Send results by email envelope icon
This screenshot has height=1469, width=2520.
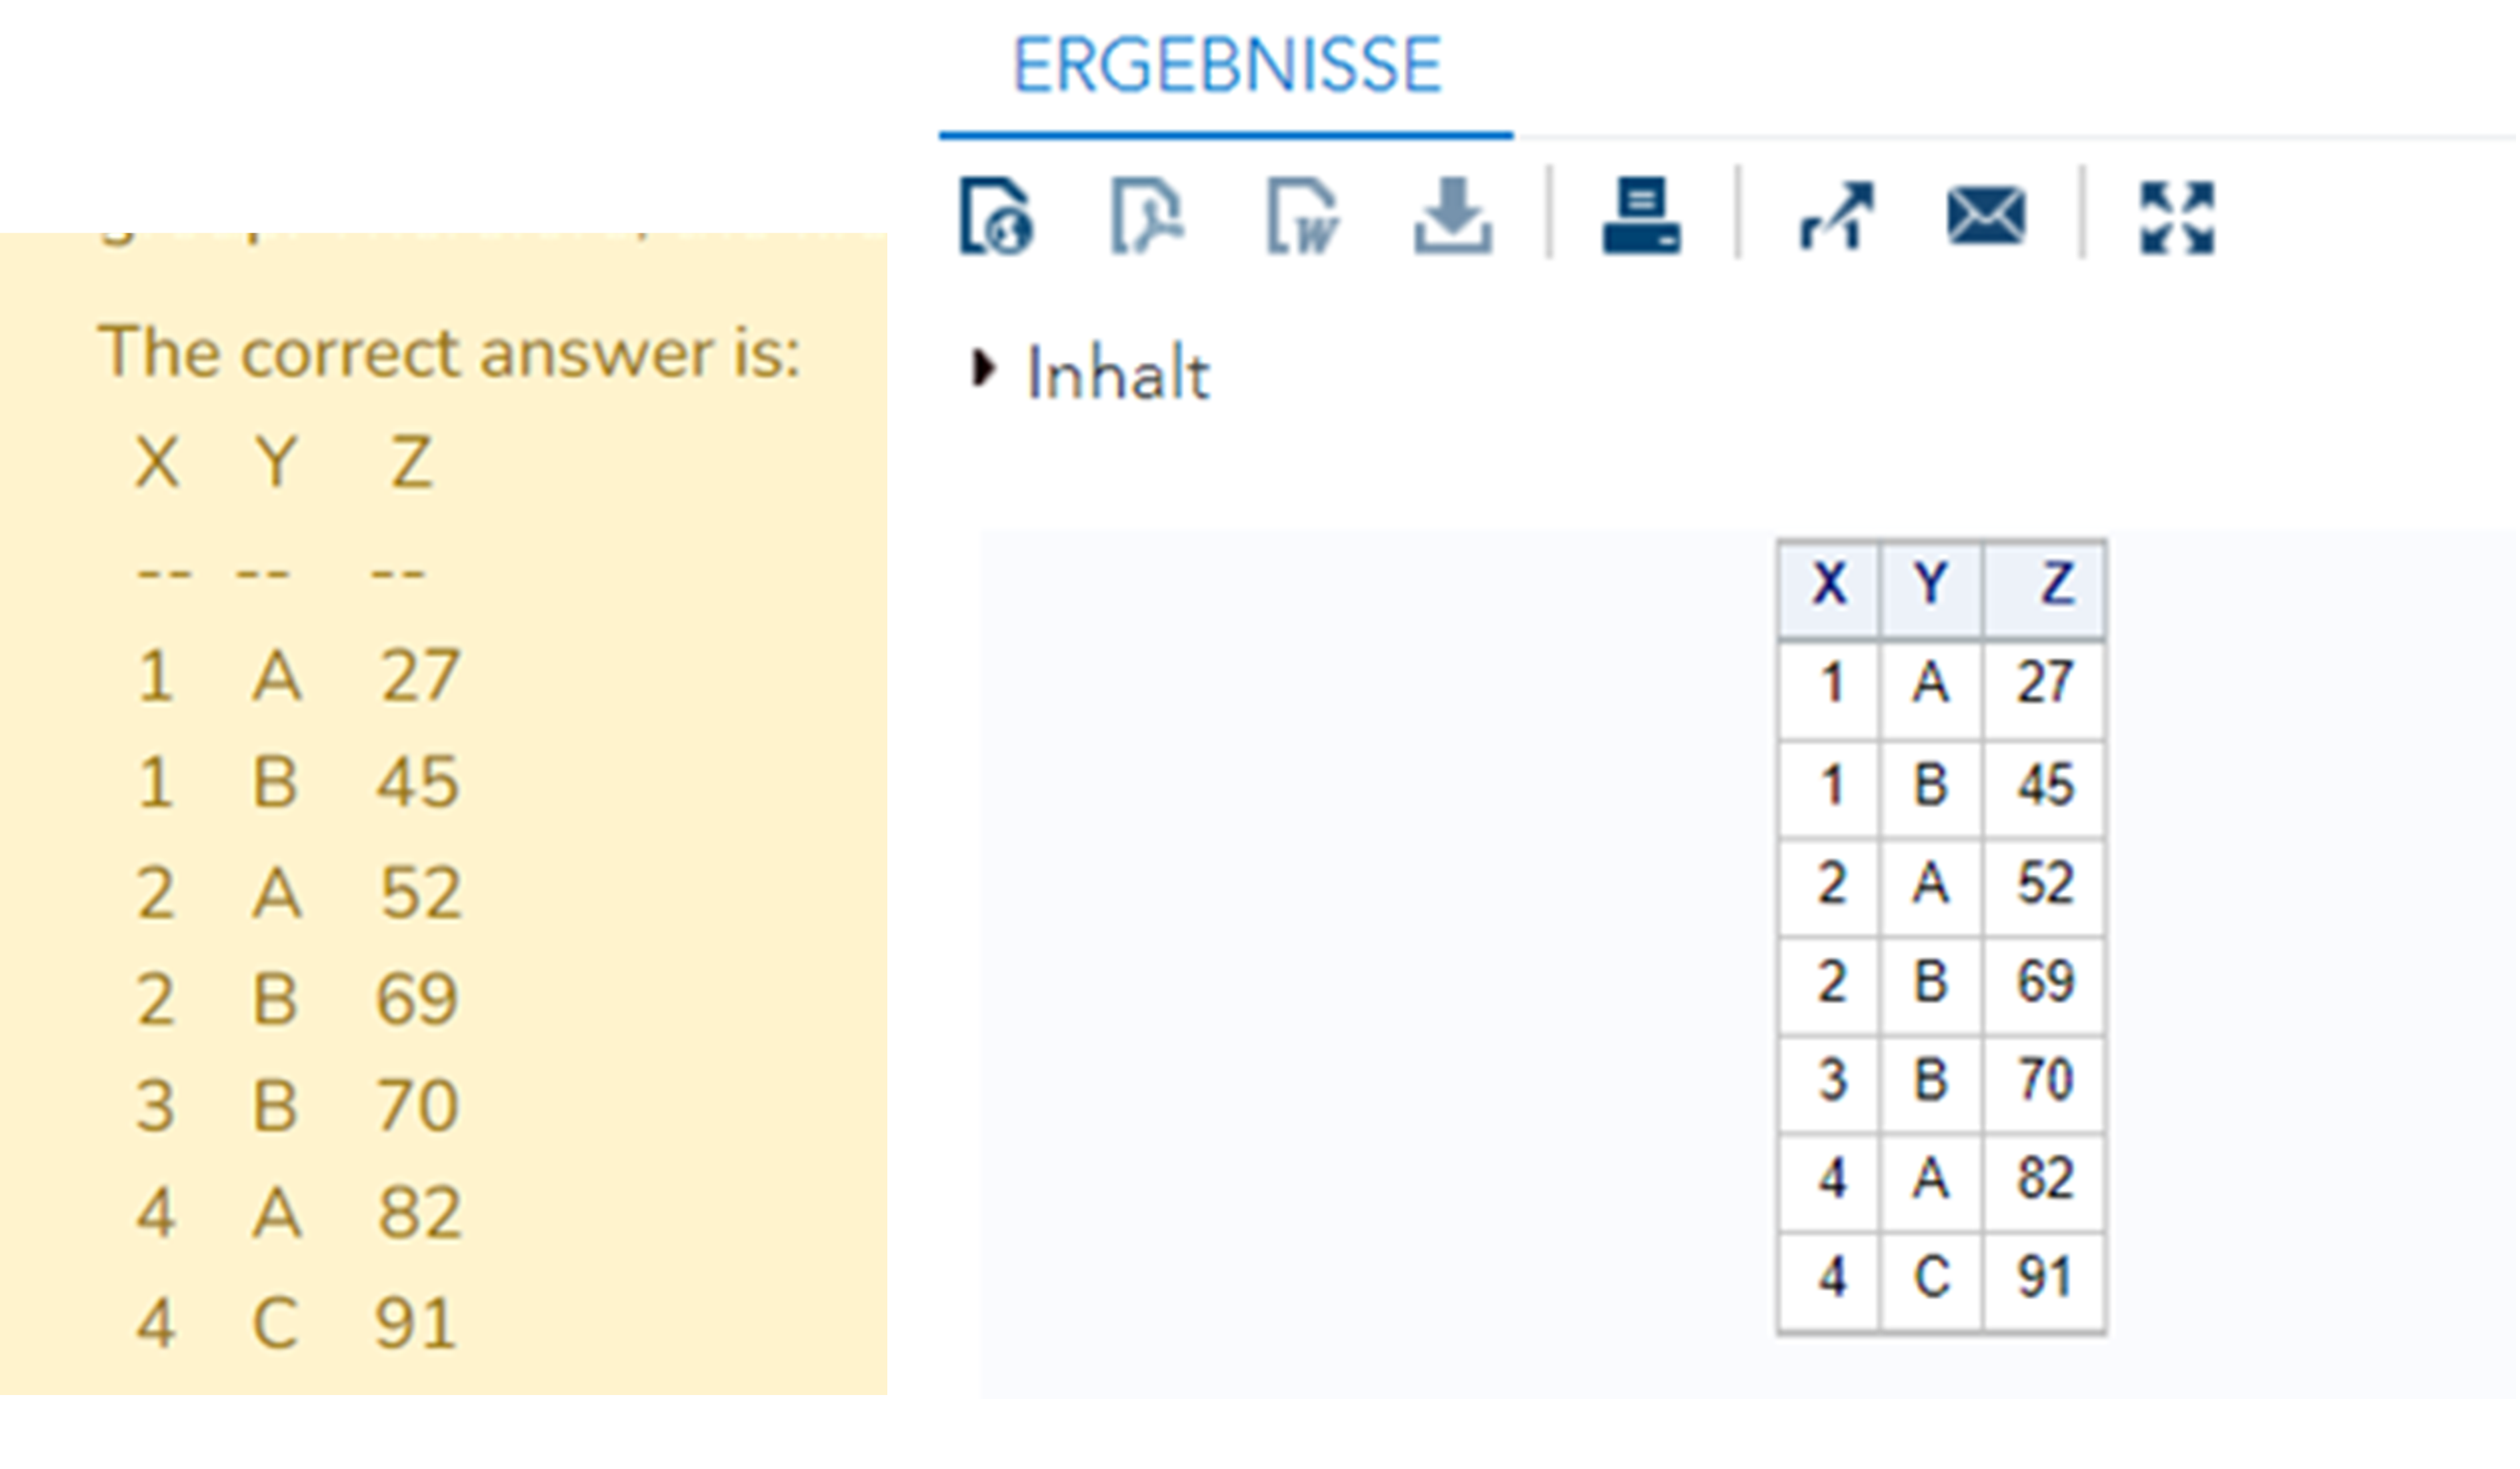pyautogui.click(x=1986, y=216)
